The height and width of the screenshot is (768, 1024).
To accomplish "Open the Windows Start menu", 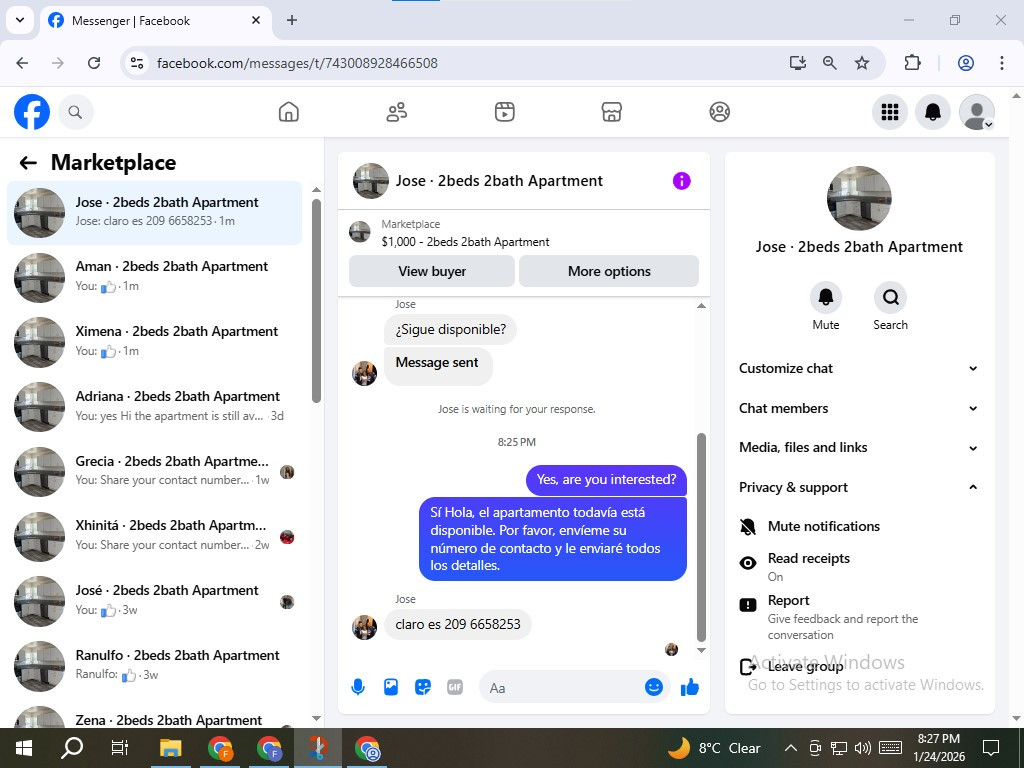I will coord(24,748).
